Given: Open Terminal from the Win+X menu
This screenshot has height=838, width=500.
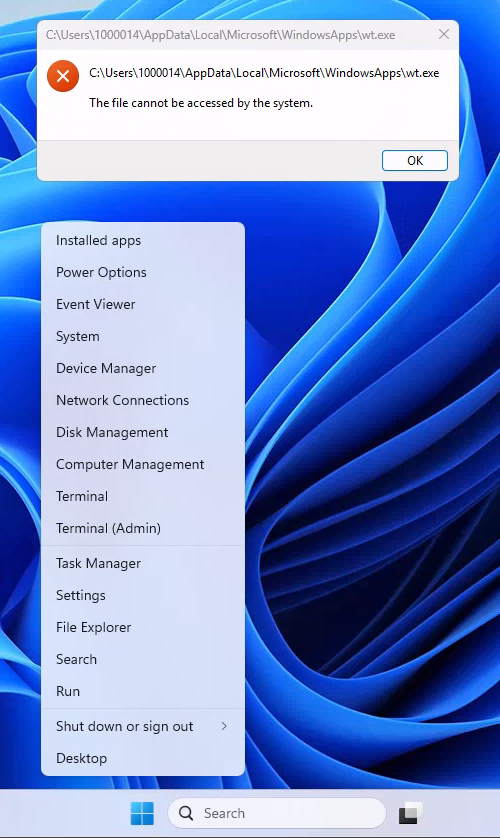Looking at the screenshot, I should click(x=143, y=496).
